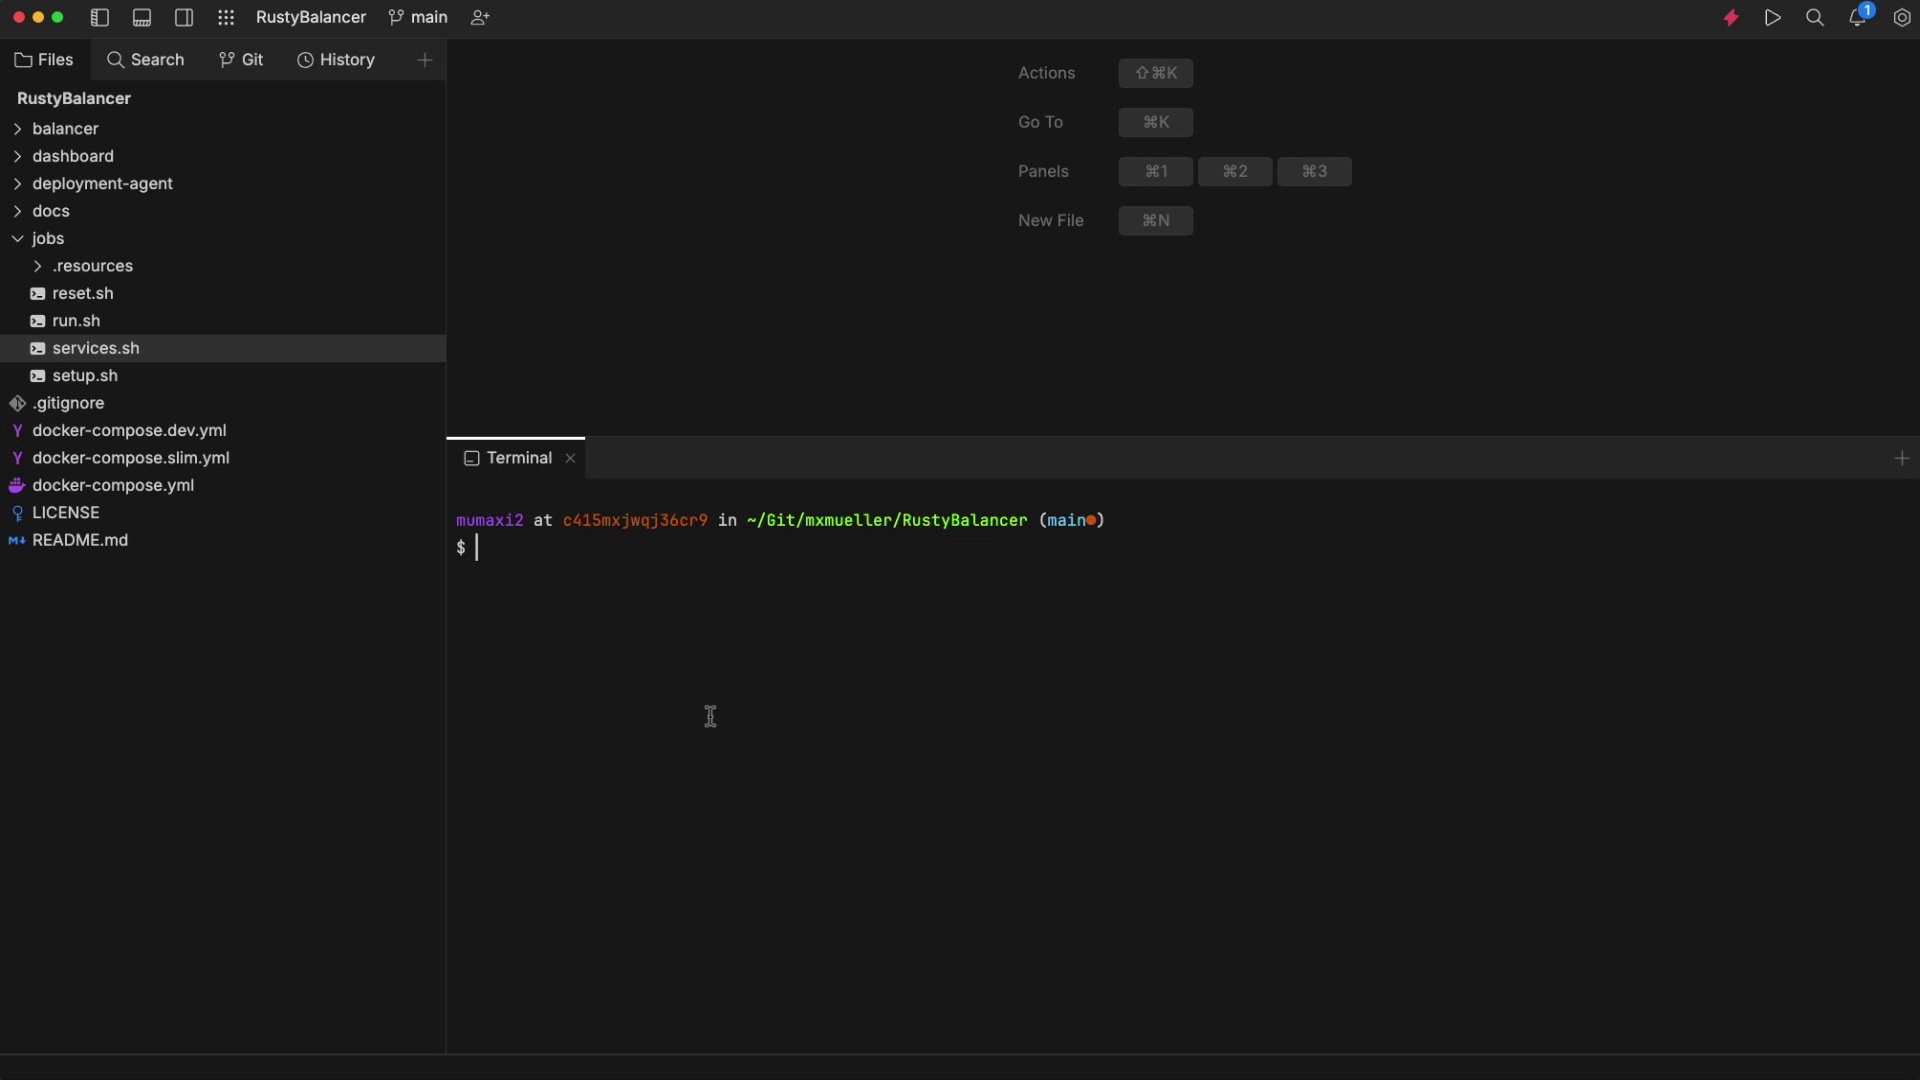Open the grid apps menu icon
Viewport: 1920px width, 1080px height.
(x=226, y=18)
